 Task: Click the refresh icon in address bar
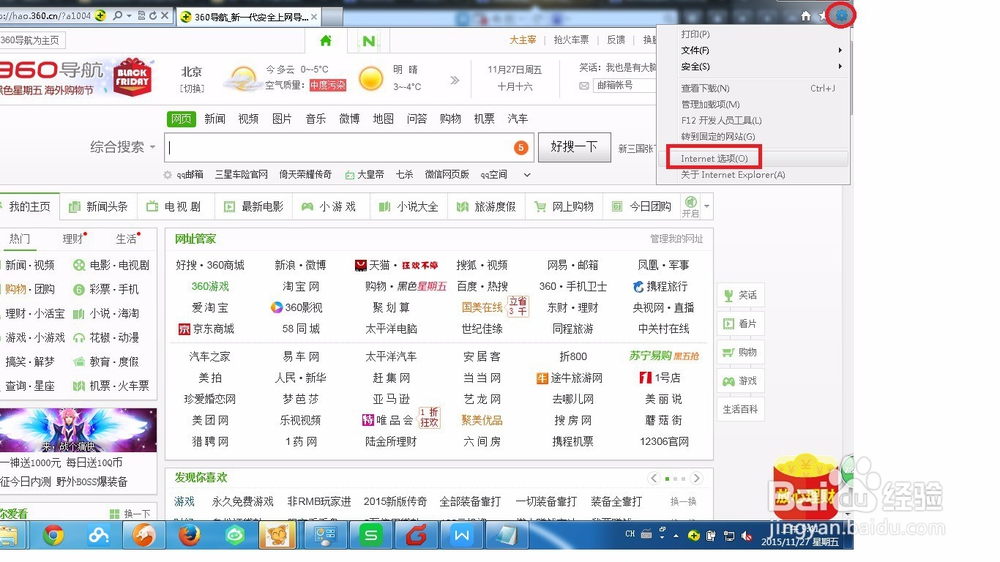153,15
